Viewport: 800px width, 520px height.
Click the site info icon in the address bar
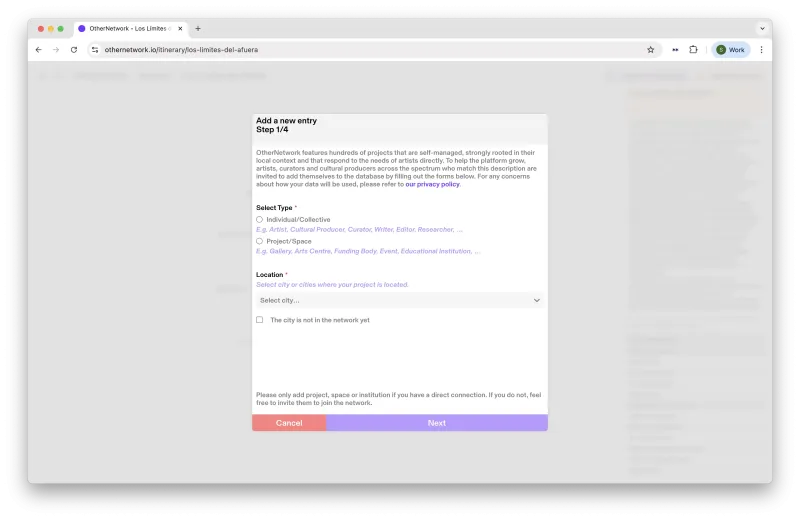click(x=95, y=49)
